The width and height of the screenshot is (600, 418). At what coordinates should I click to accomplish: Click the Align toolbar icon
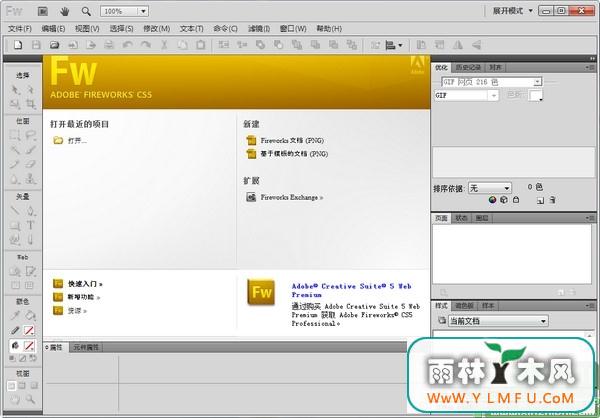coord(390,45)
